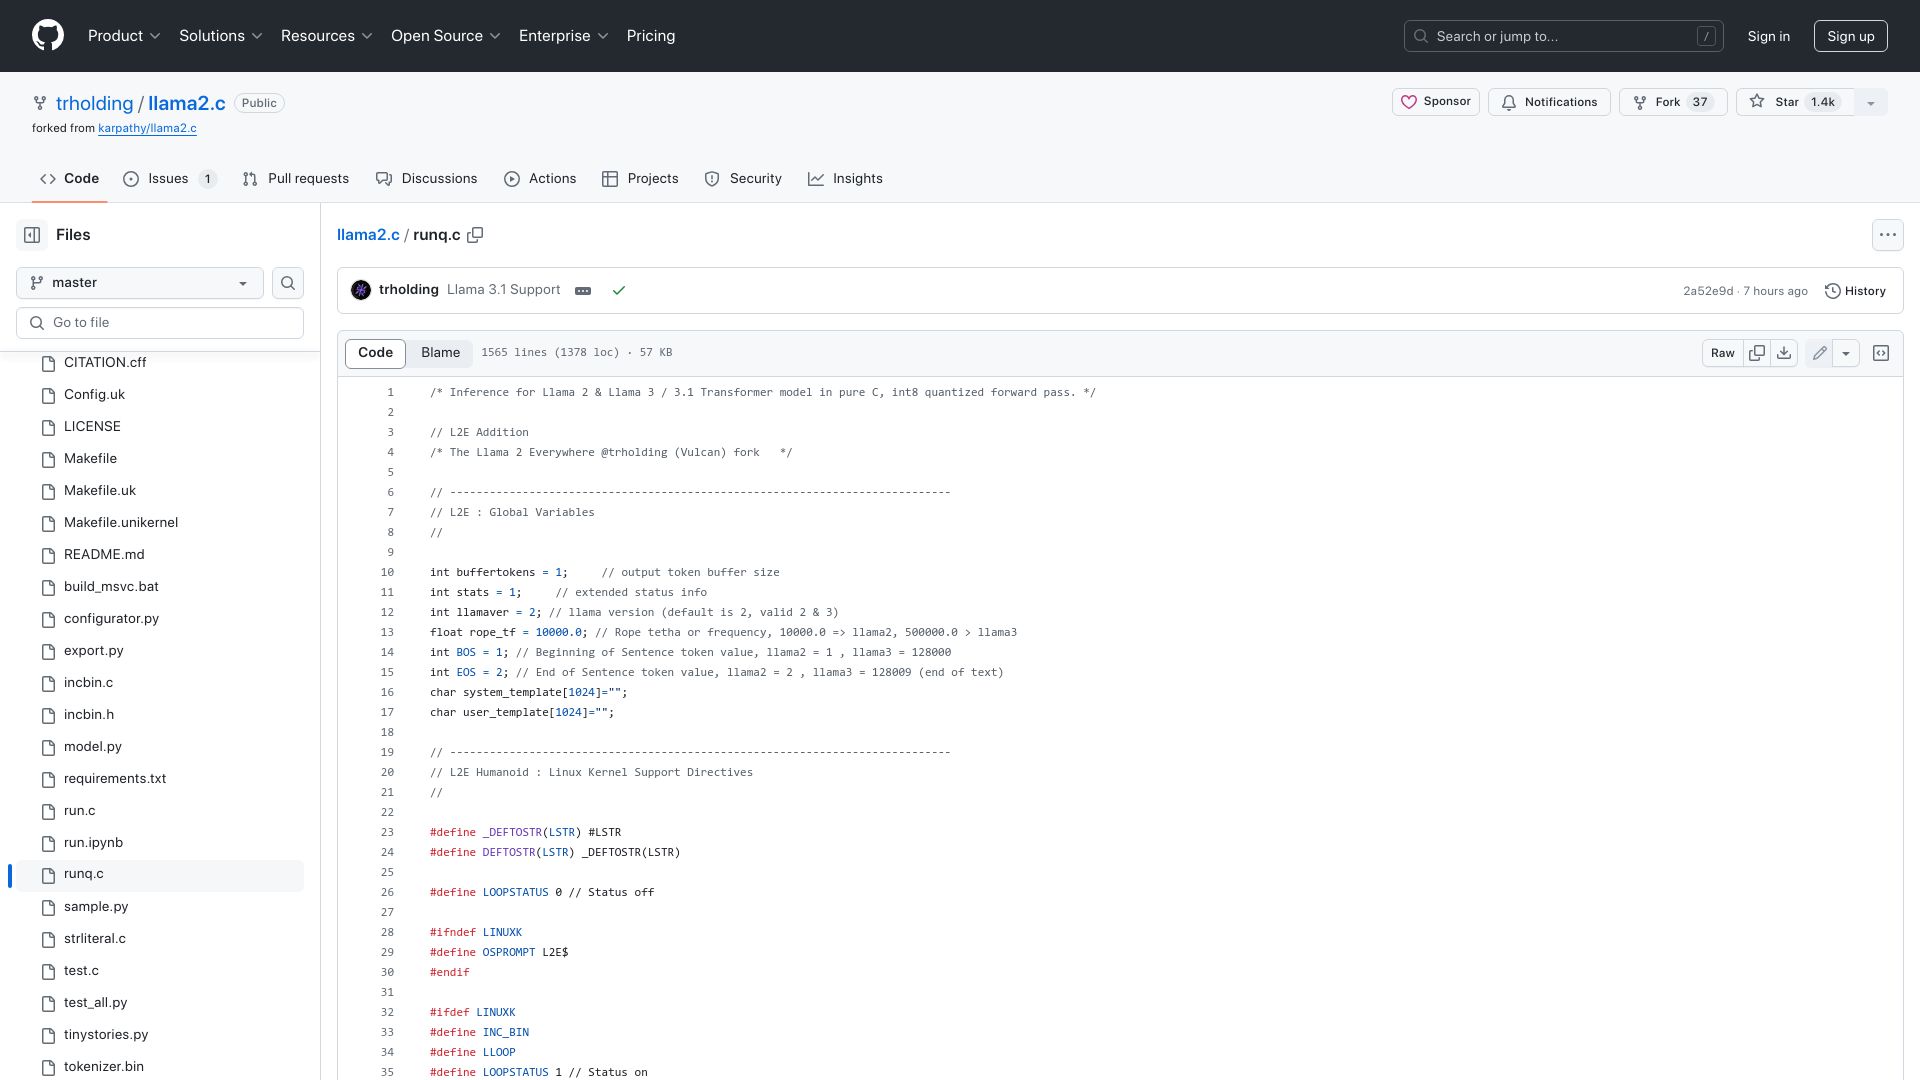
Task: Open star lists dropdown arrow
Action: pyautogui.click(x=1871, y=102)
